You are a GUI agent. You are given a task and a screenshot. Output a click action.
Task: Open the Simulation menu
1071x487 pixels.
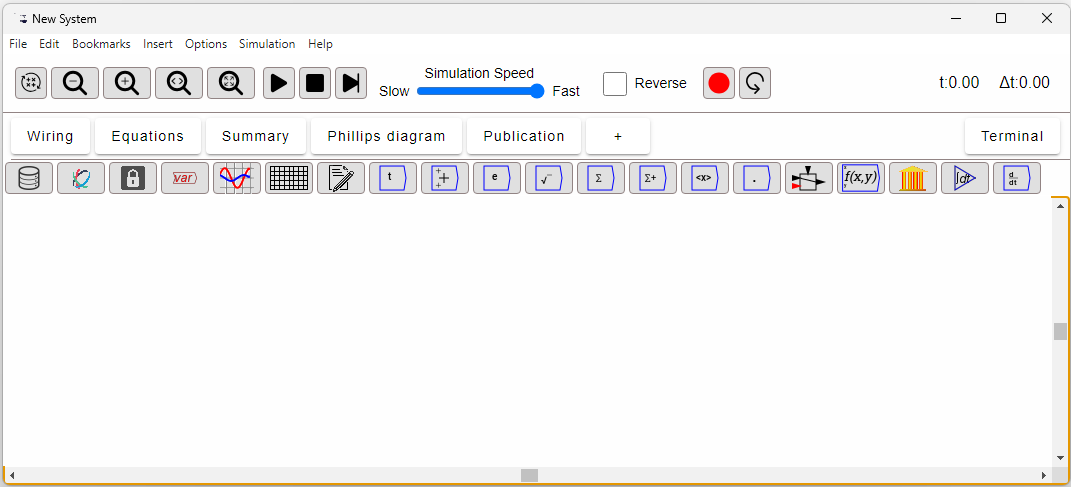[x=267, y=44]
